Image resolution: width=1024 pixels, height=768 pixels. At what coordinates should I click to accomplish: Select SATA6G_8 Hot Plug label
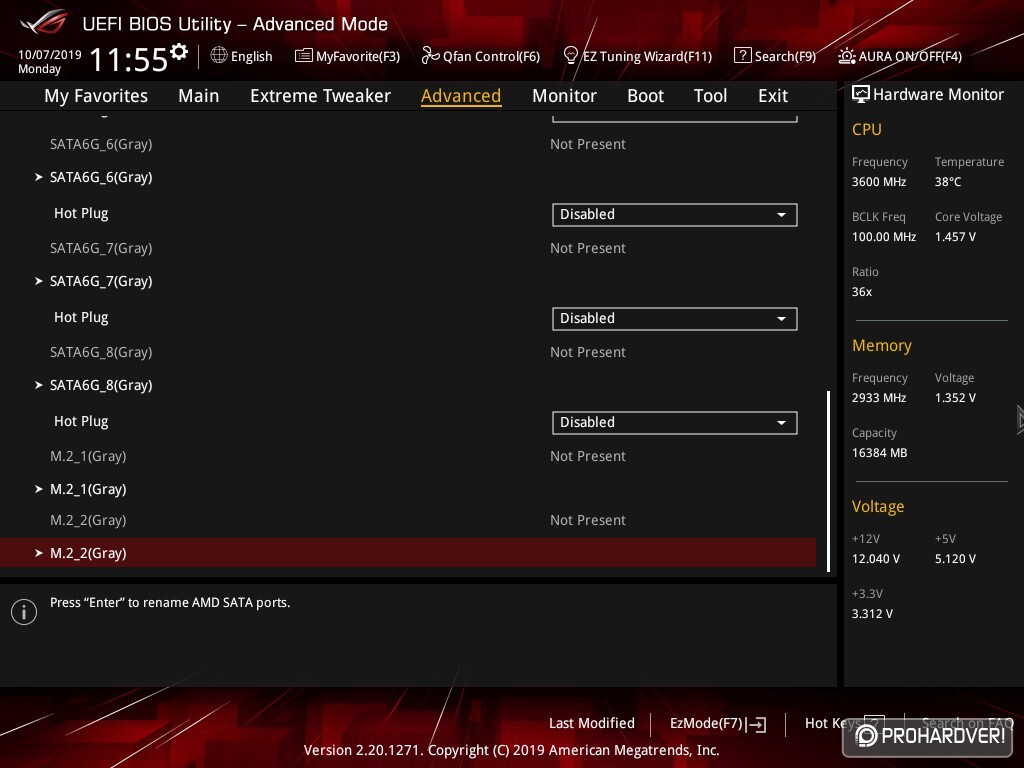[x=81, y=421]
